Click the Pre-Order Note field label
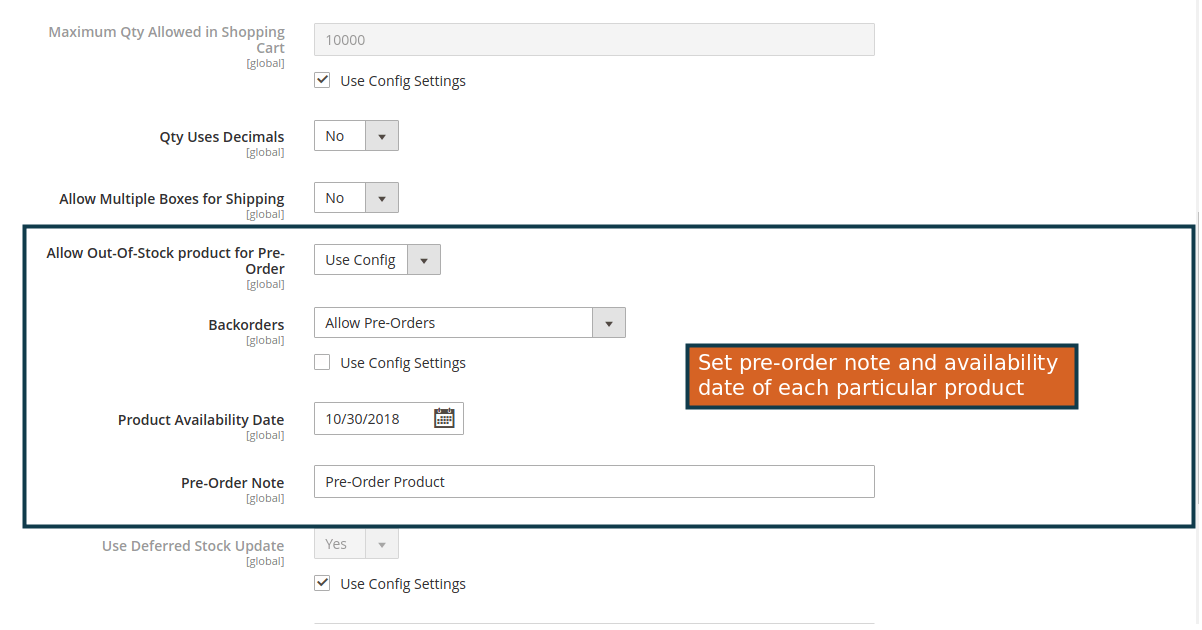The width and height of the screenshot is (1202, 630). coord(232,483)
